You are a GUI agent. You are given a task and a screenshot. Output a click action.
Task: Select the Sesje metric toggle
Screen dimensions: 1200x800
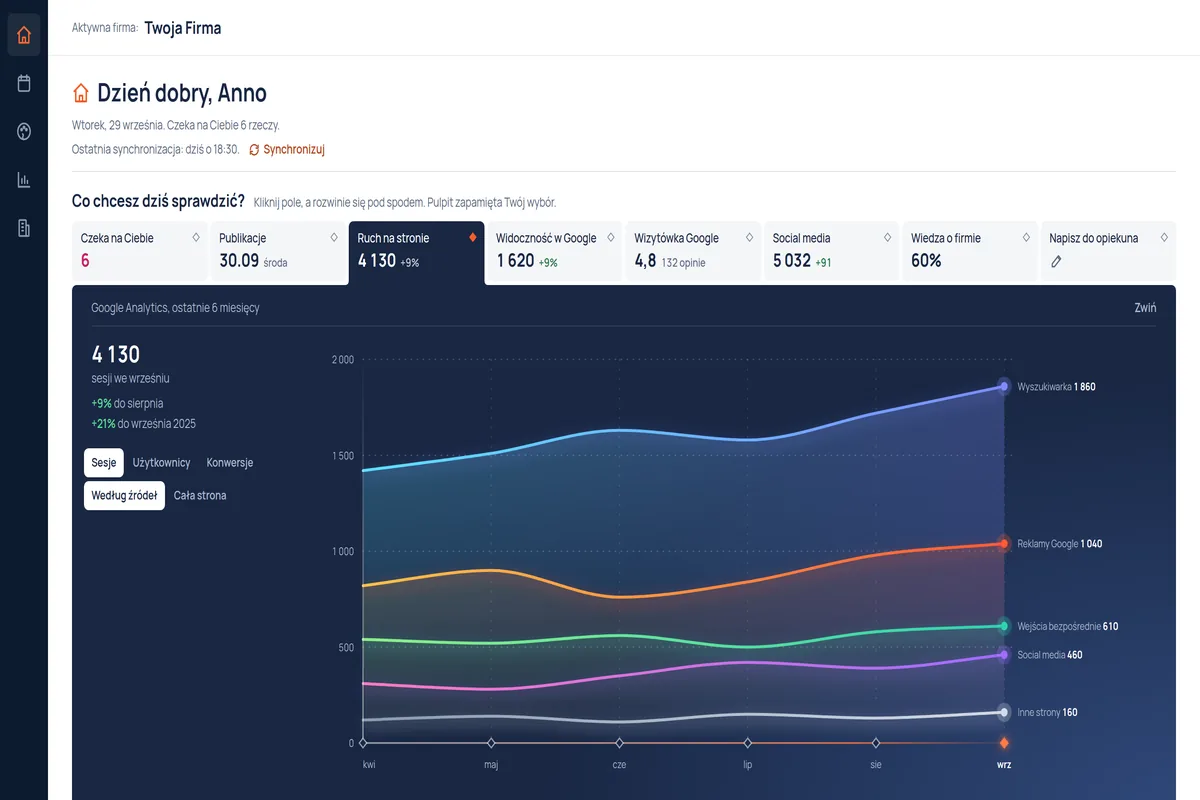click(104, 463)
